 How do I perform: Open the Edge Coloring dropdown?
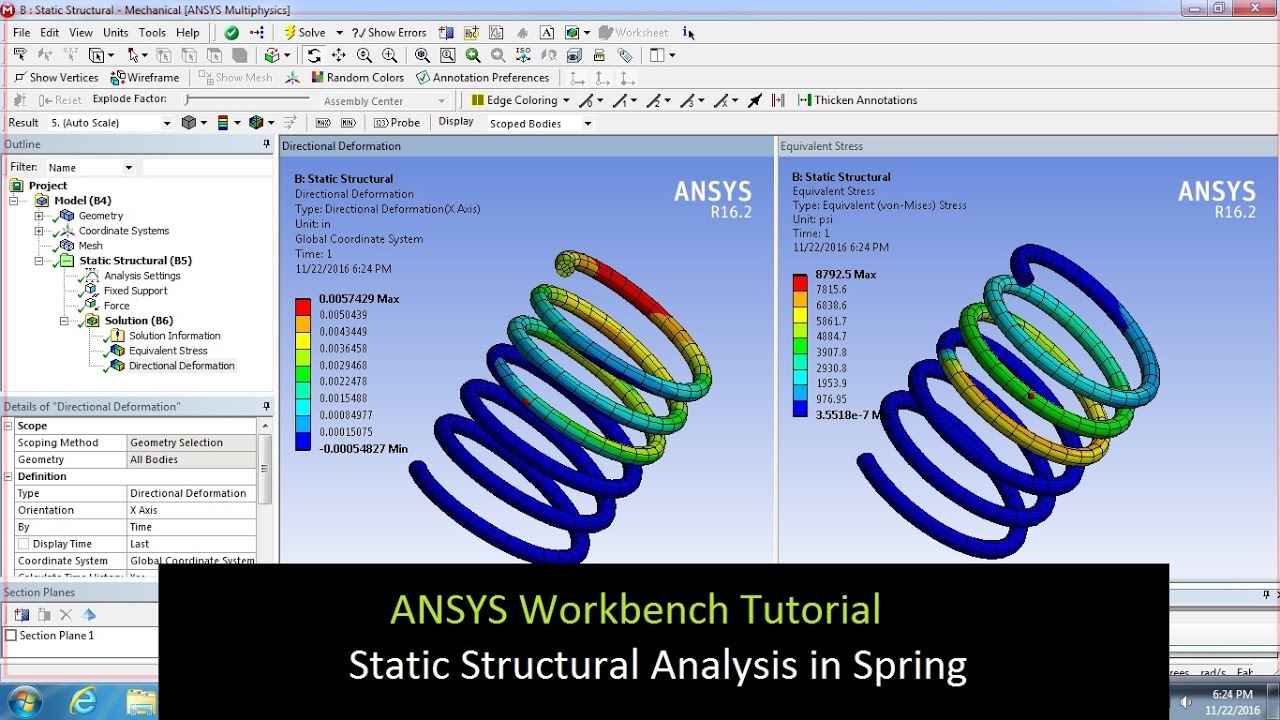point(566,100)
